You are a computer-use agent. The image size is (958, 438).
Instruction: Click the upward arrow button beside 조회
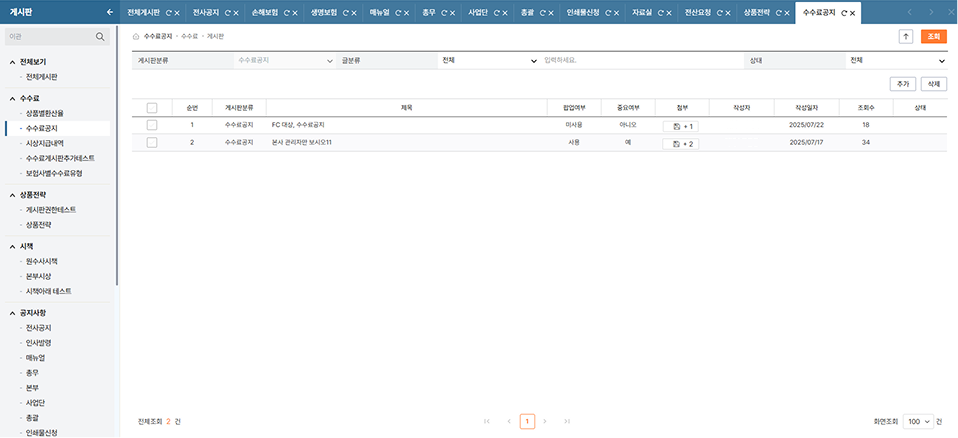[906, 36]
